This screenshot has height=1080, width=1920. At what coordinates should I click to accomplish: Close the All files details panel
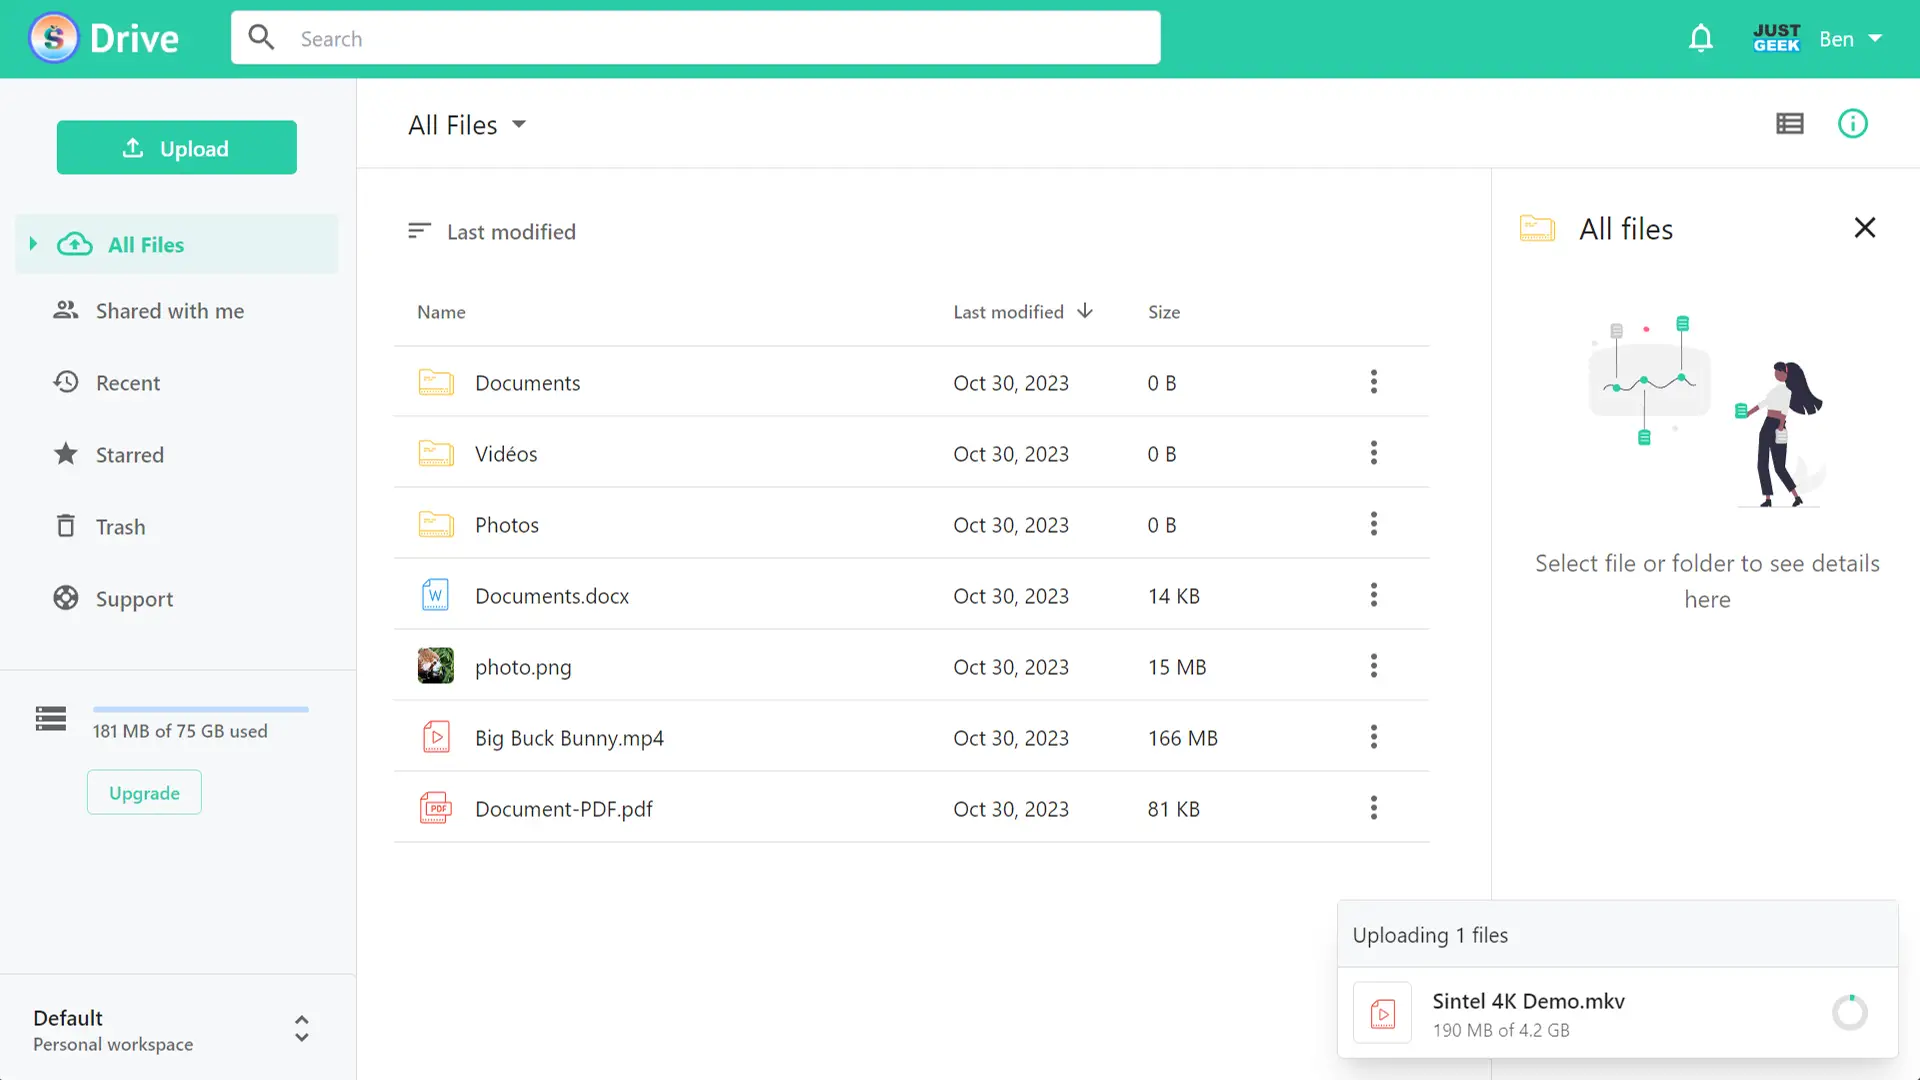(x=1865, y=228)
